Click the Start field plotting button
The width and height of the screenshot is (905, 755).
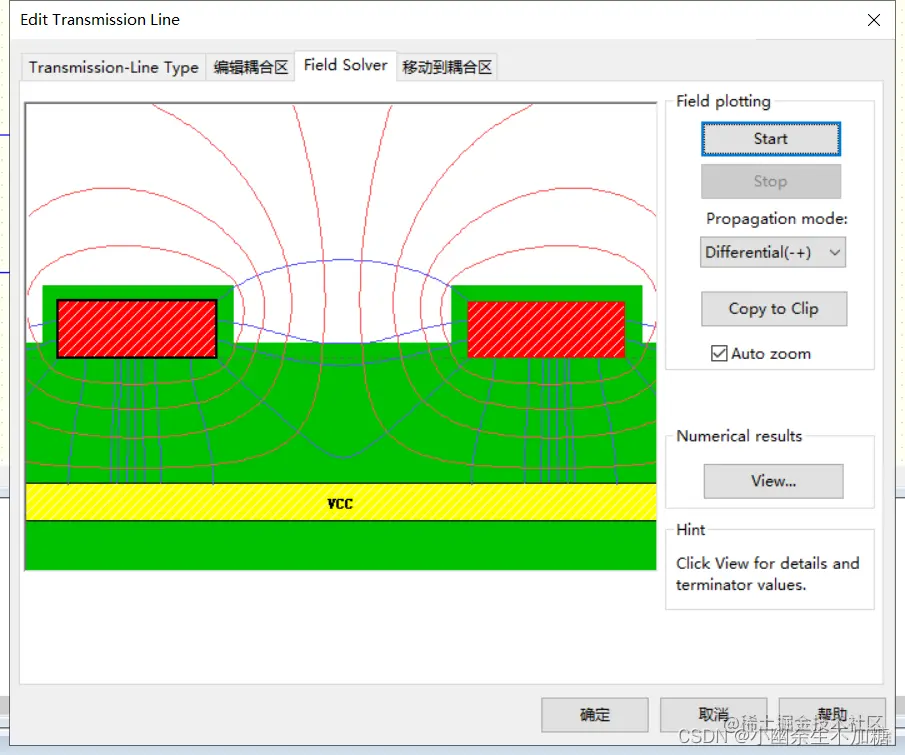point(771,139)
